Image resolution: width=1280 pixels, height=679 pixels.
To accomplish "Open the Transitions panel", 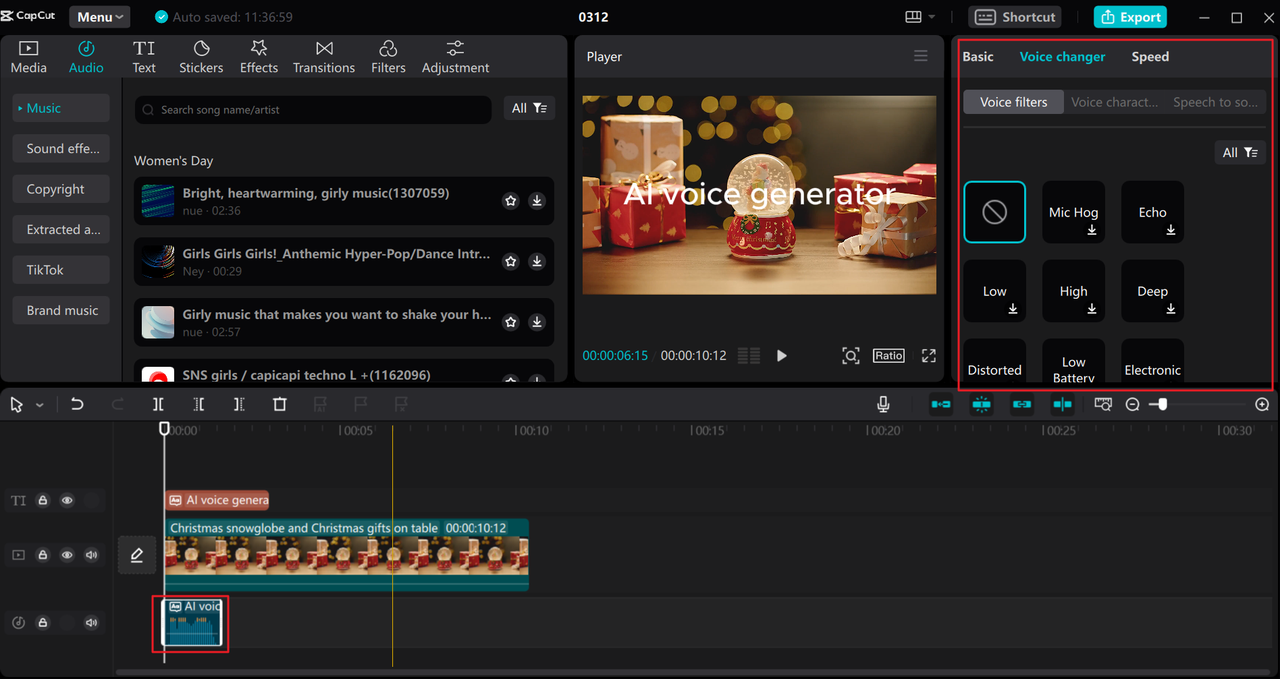I will pyautogui.click(x=323, y=57).
